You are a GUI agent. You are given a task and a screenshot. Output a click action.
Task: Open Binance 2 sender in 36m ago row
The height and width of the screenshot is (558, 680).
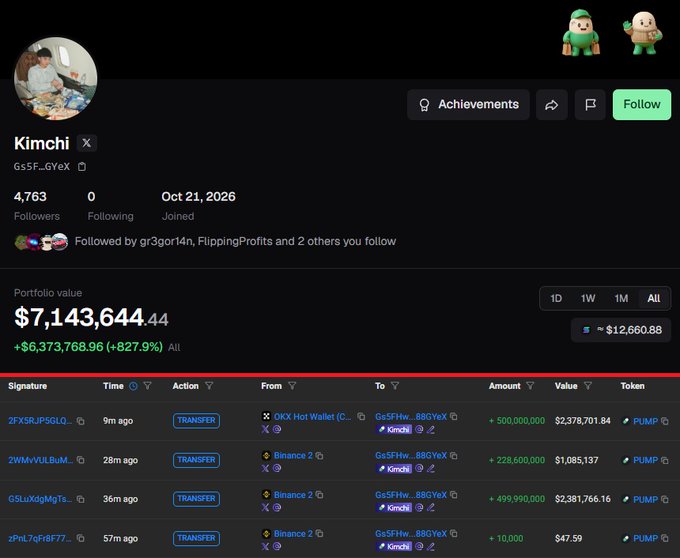coord(293,495)
